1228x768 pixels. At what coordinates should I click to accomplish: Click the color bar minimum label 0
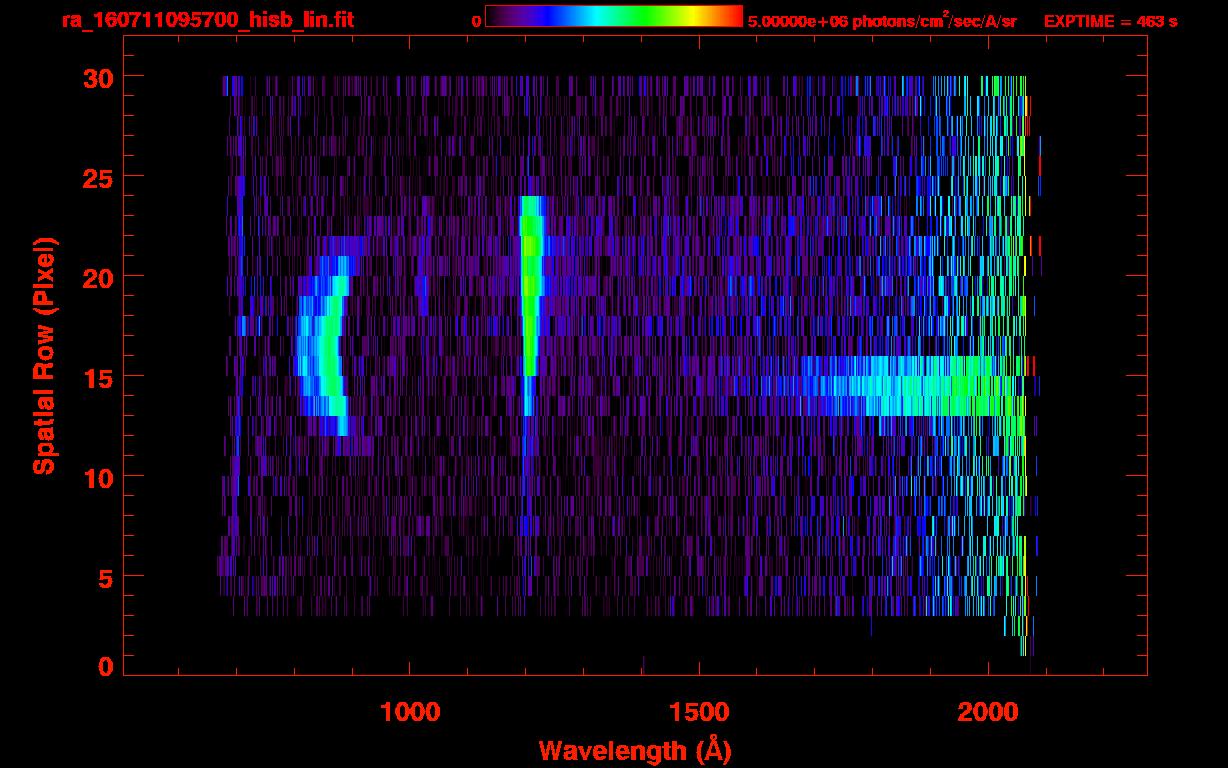point(476,21)
